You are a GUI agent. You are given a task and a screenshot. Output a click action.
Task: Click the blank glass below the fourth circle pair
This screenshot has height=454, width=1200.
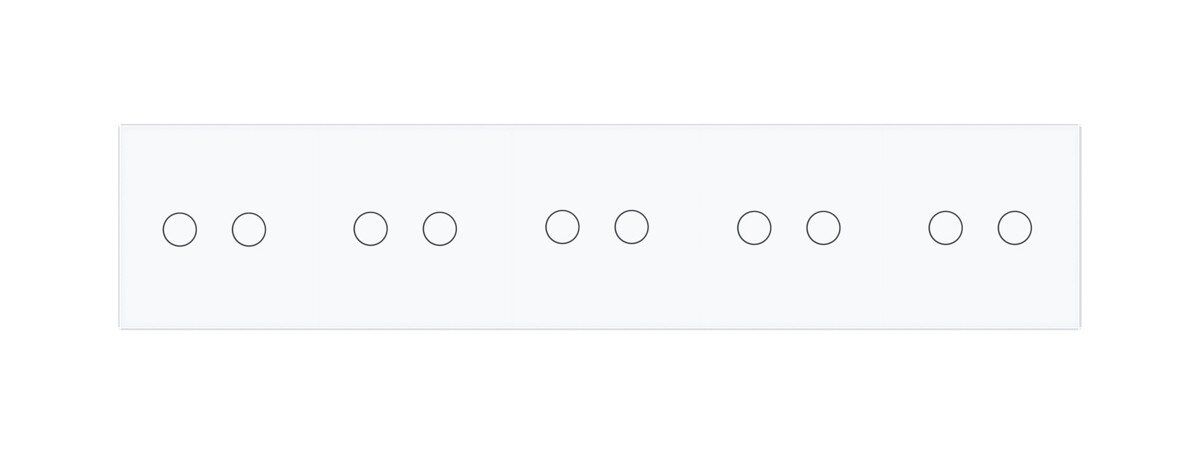coord(788,286)
